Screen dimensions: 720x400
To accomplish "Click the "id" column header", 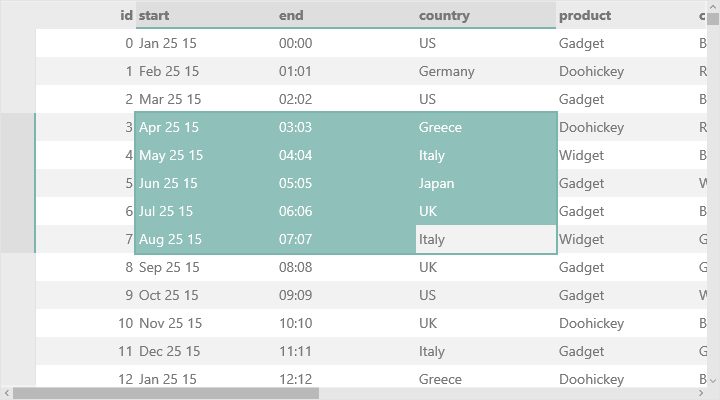I will [x=85, y=15].
